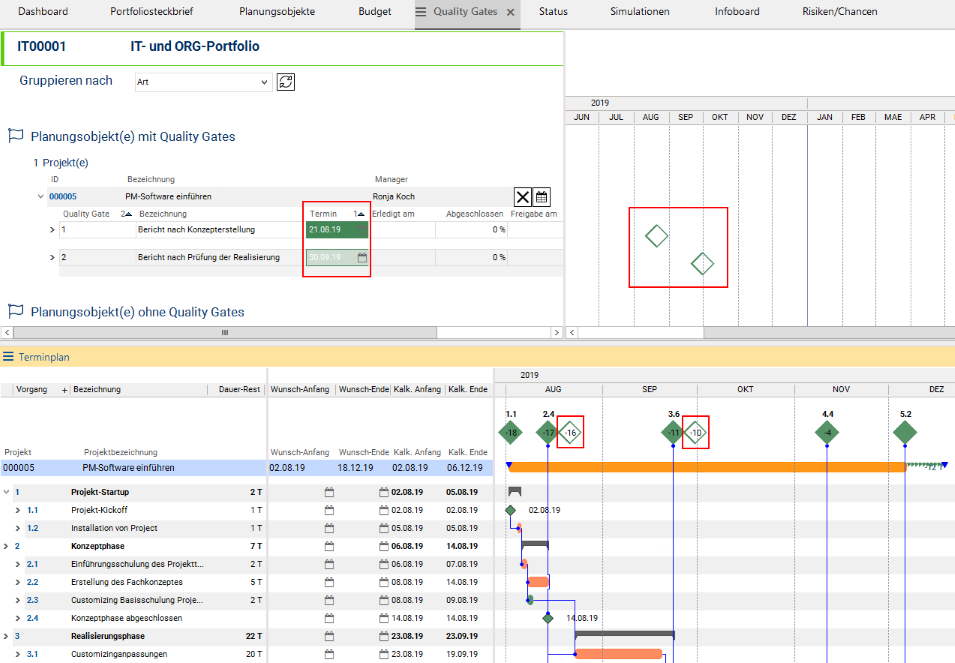Screen dimensions: 955x663
Task: Open task link 2.2 Erstellung des Fachkonzeptes
Action: coord(32,582)
